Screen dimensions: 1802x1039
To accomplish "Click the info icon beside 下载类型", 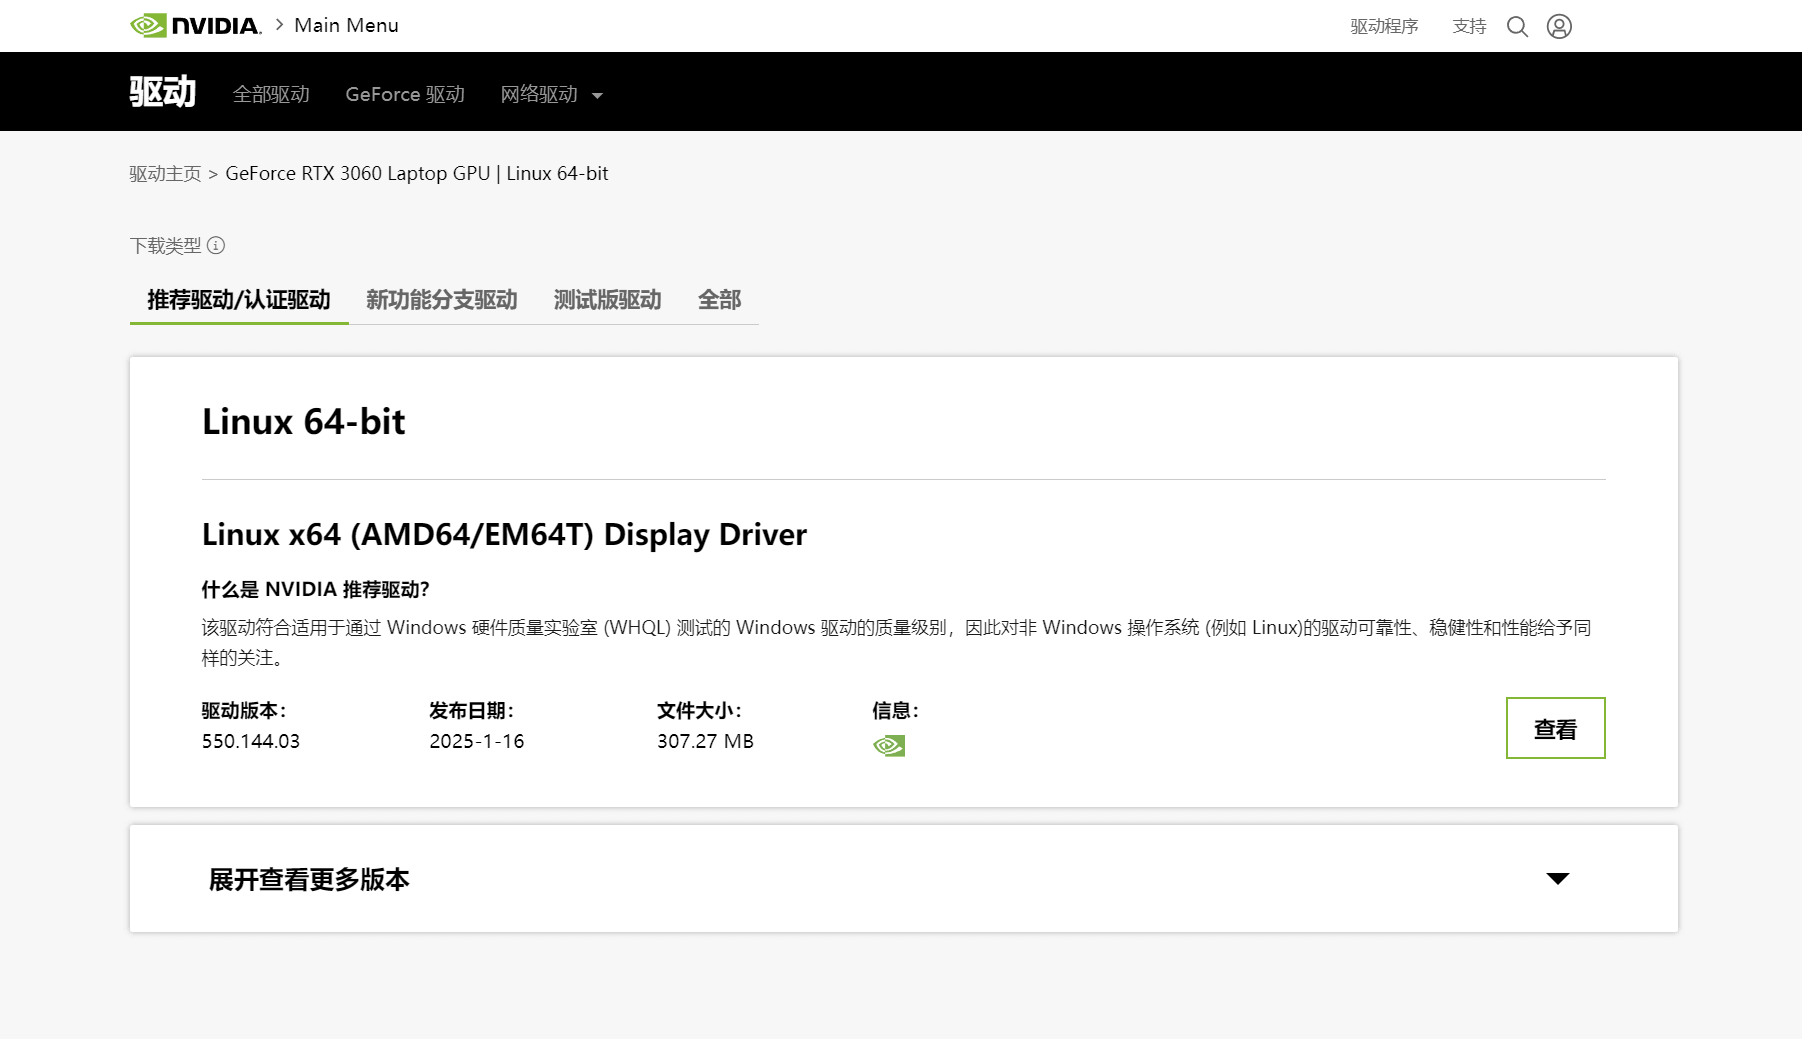I will [216, 245].
